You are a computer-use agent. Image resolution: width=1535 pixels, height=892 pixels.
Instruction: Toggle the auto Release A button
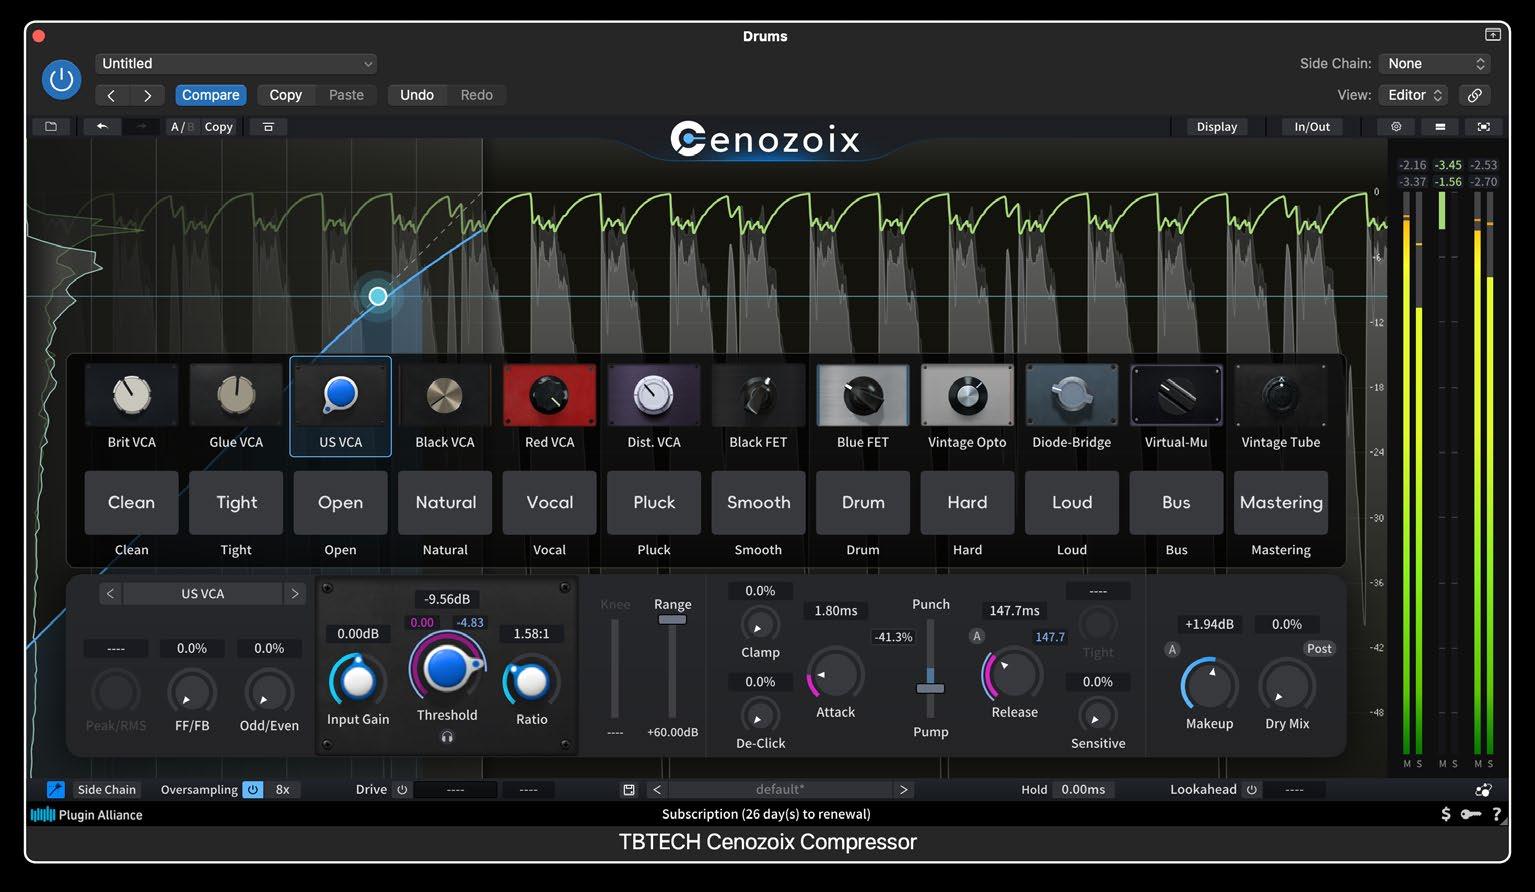977,637
